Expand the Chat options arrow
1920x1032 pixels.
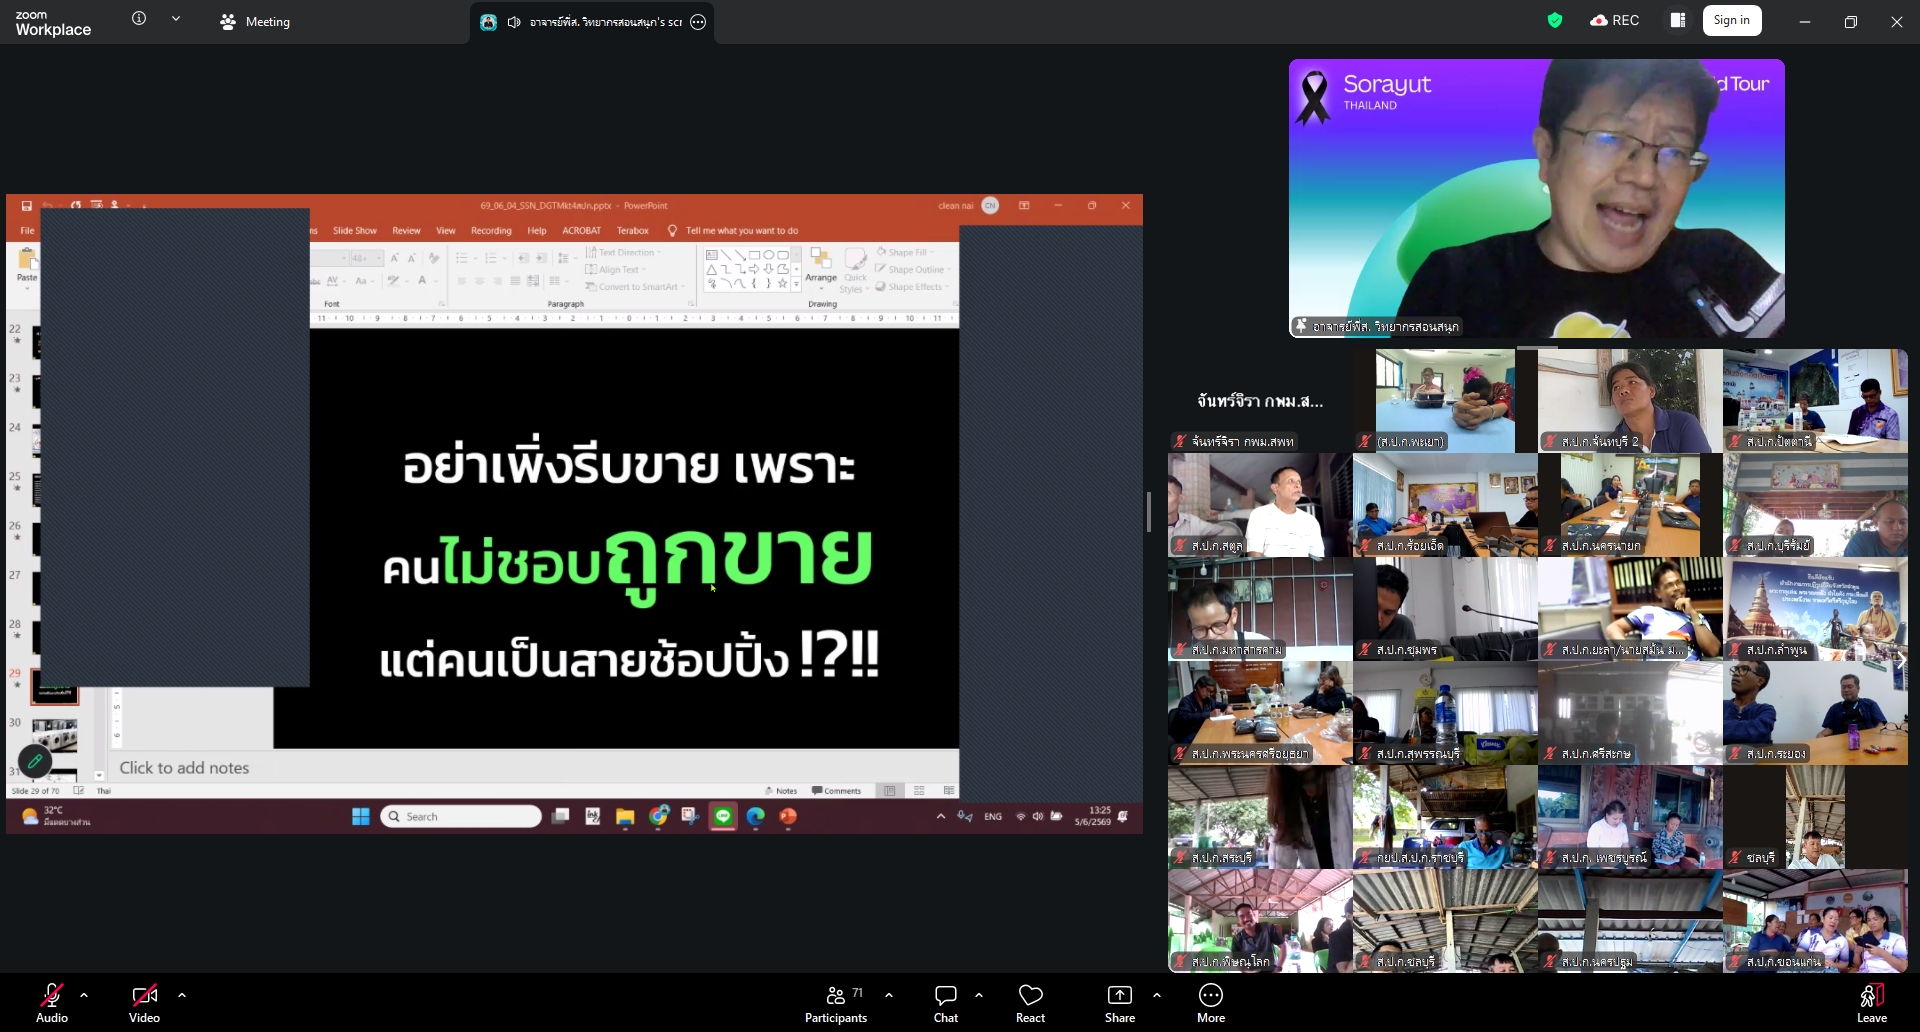(979, 995)
